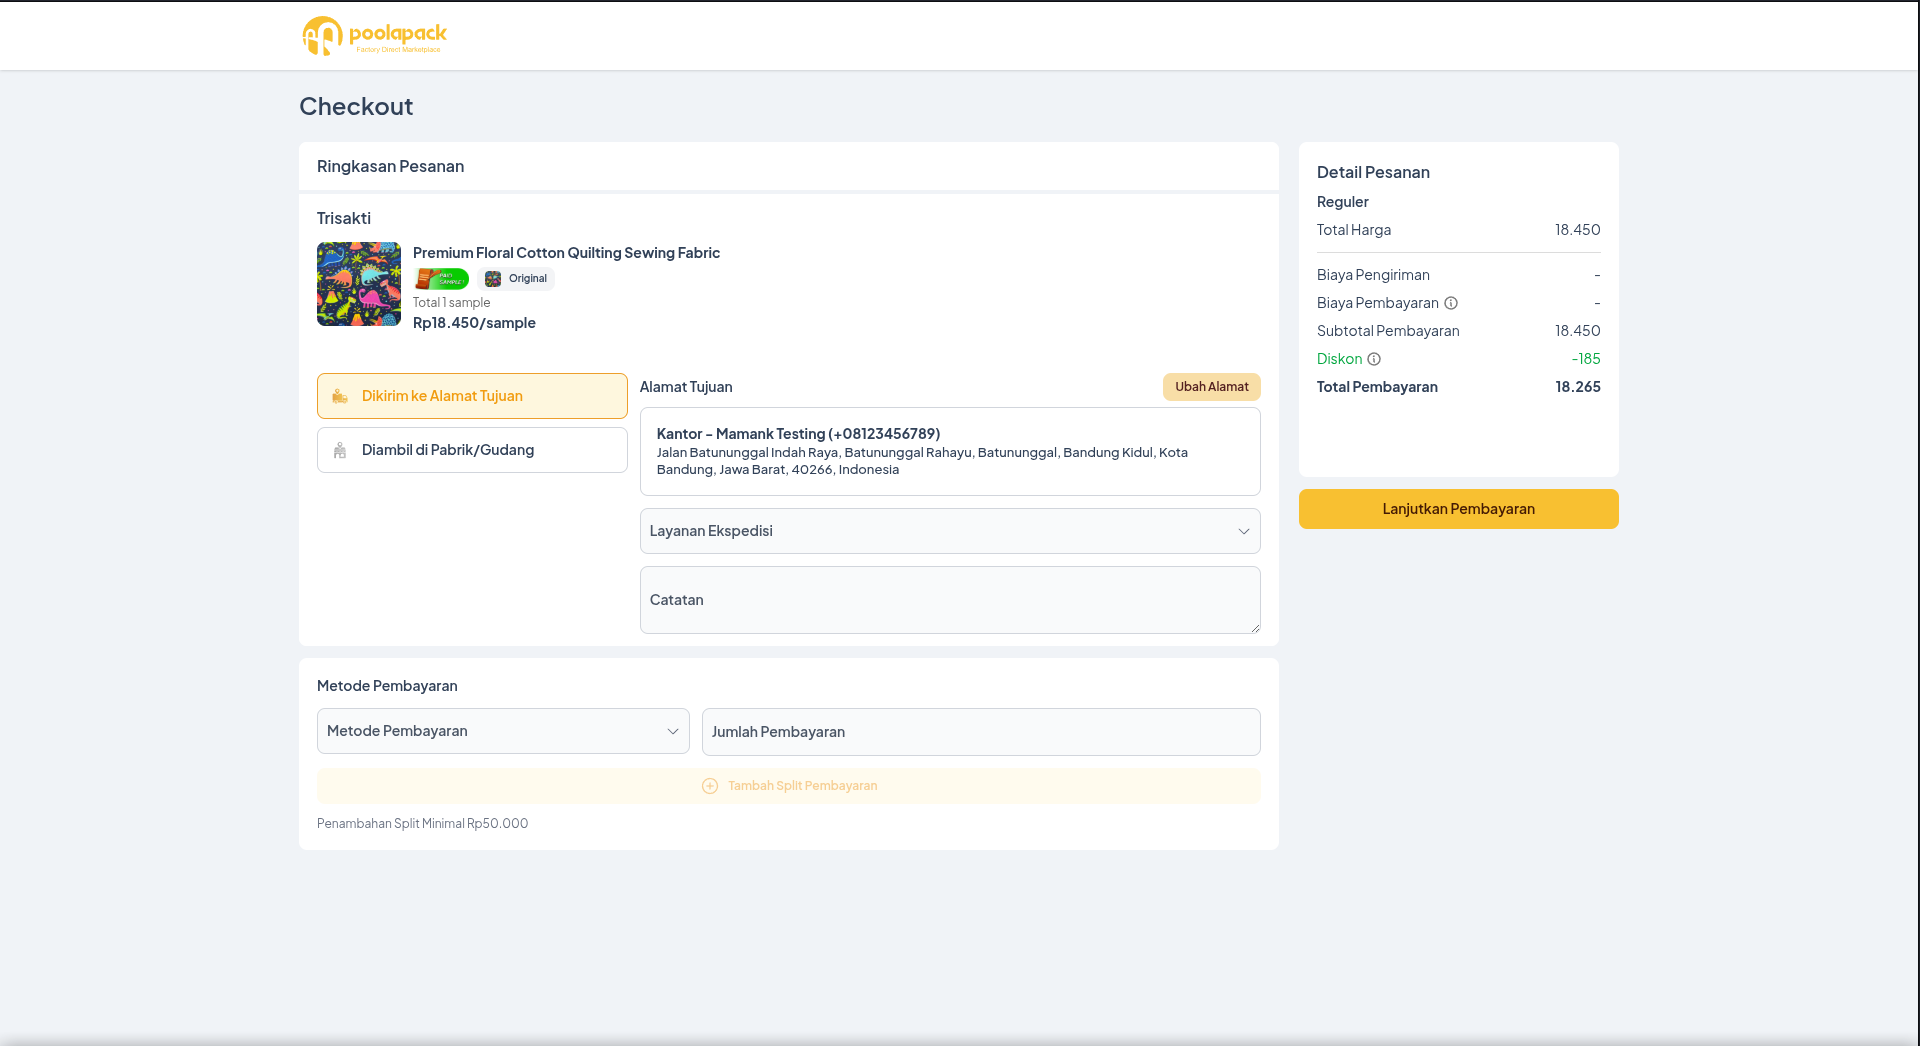Screen dimensions: 1920x1046
Task: Click the Ringkasan Pesanan heading
Action: pyautogui.click(x=390, y=166)
